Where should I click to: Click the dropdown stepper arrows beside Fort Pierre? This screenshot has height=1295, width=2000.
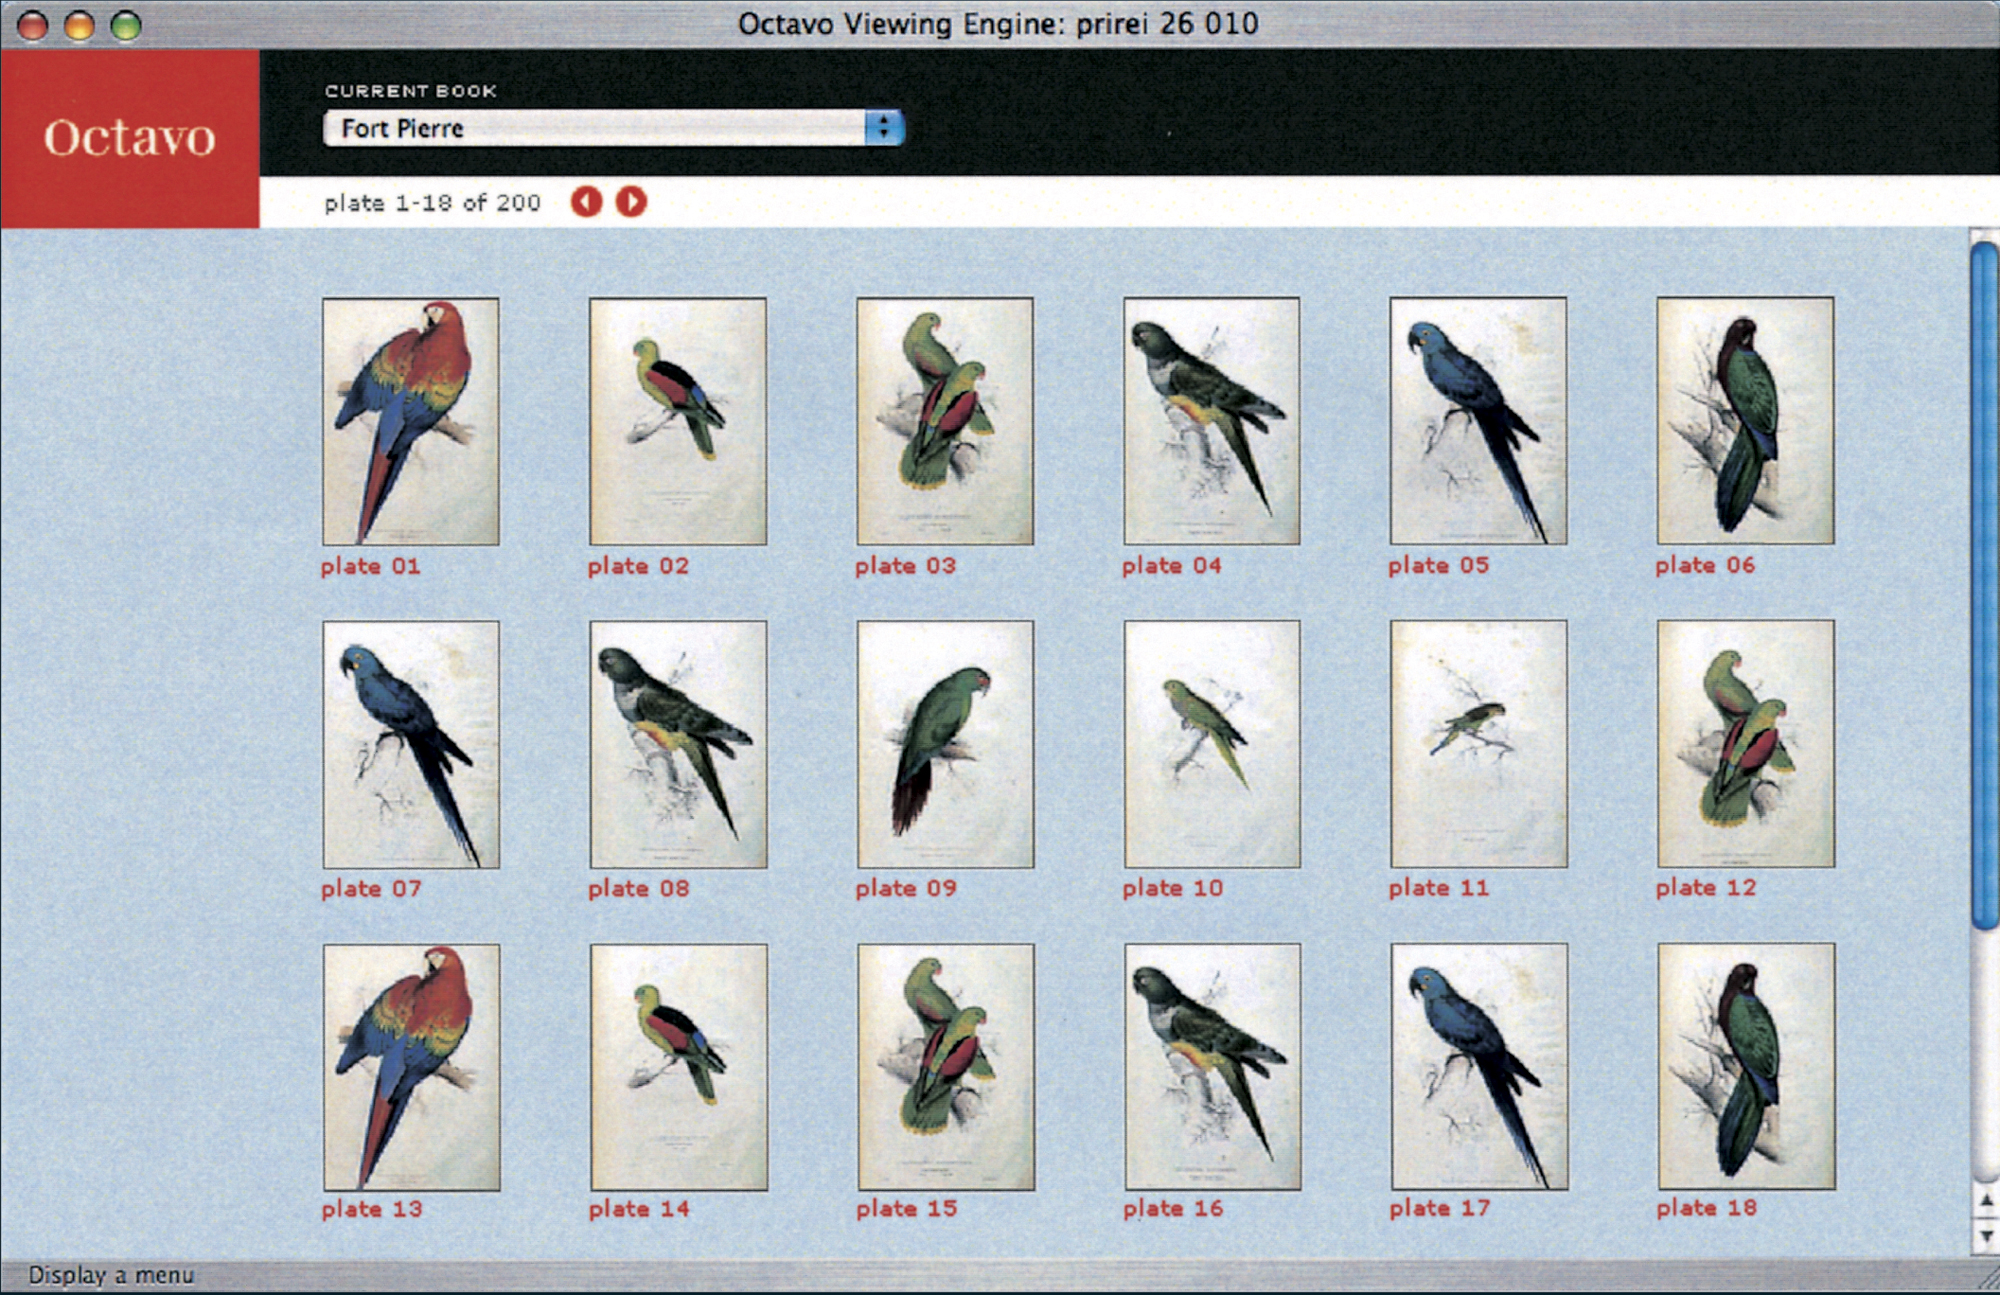(x=883, y=128)
